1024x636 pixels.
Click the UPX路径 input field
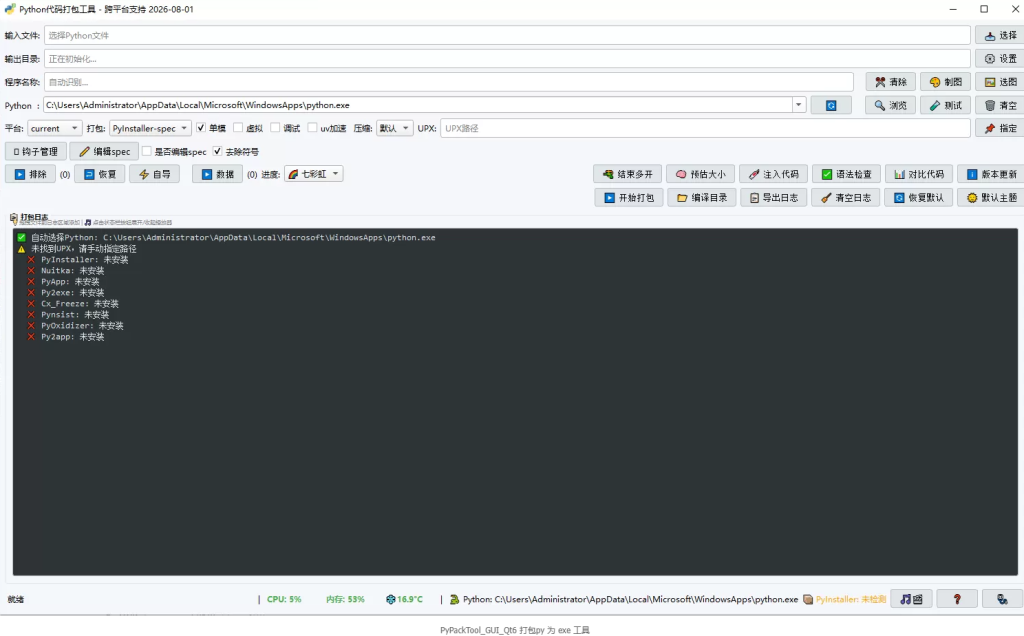(x=705, y=128)
